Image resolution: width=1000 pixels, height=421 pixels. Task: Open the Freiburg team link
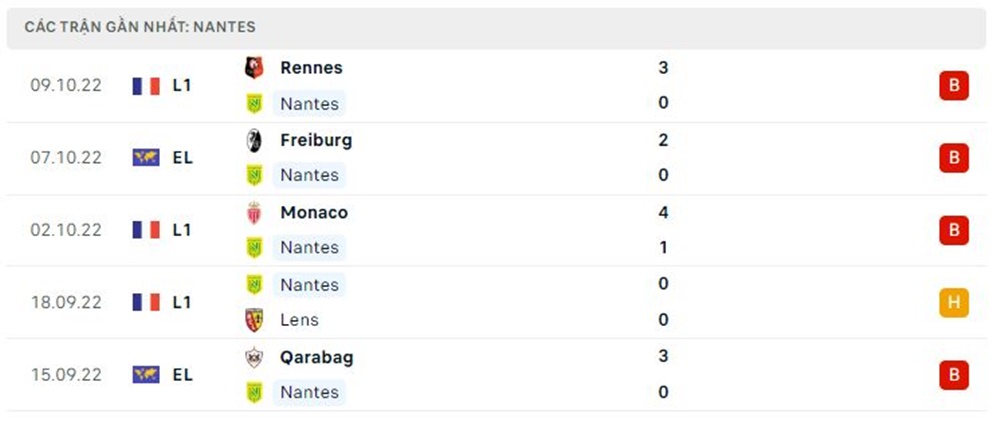316,140
